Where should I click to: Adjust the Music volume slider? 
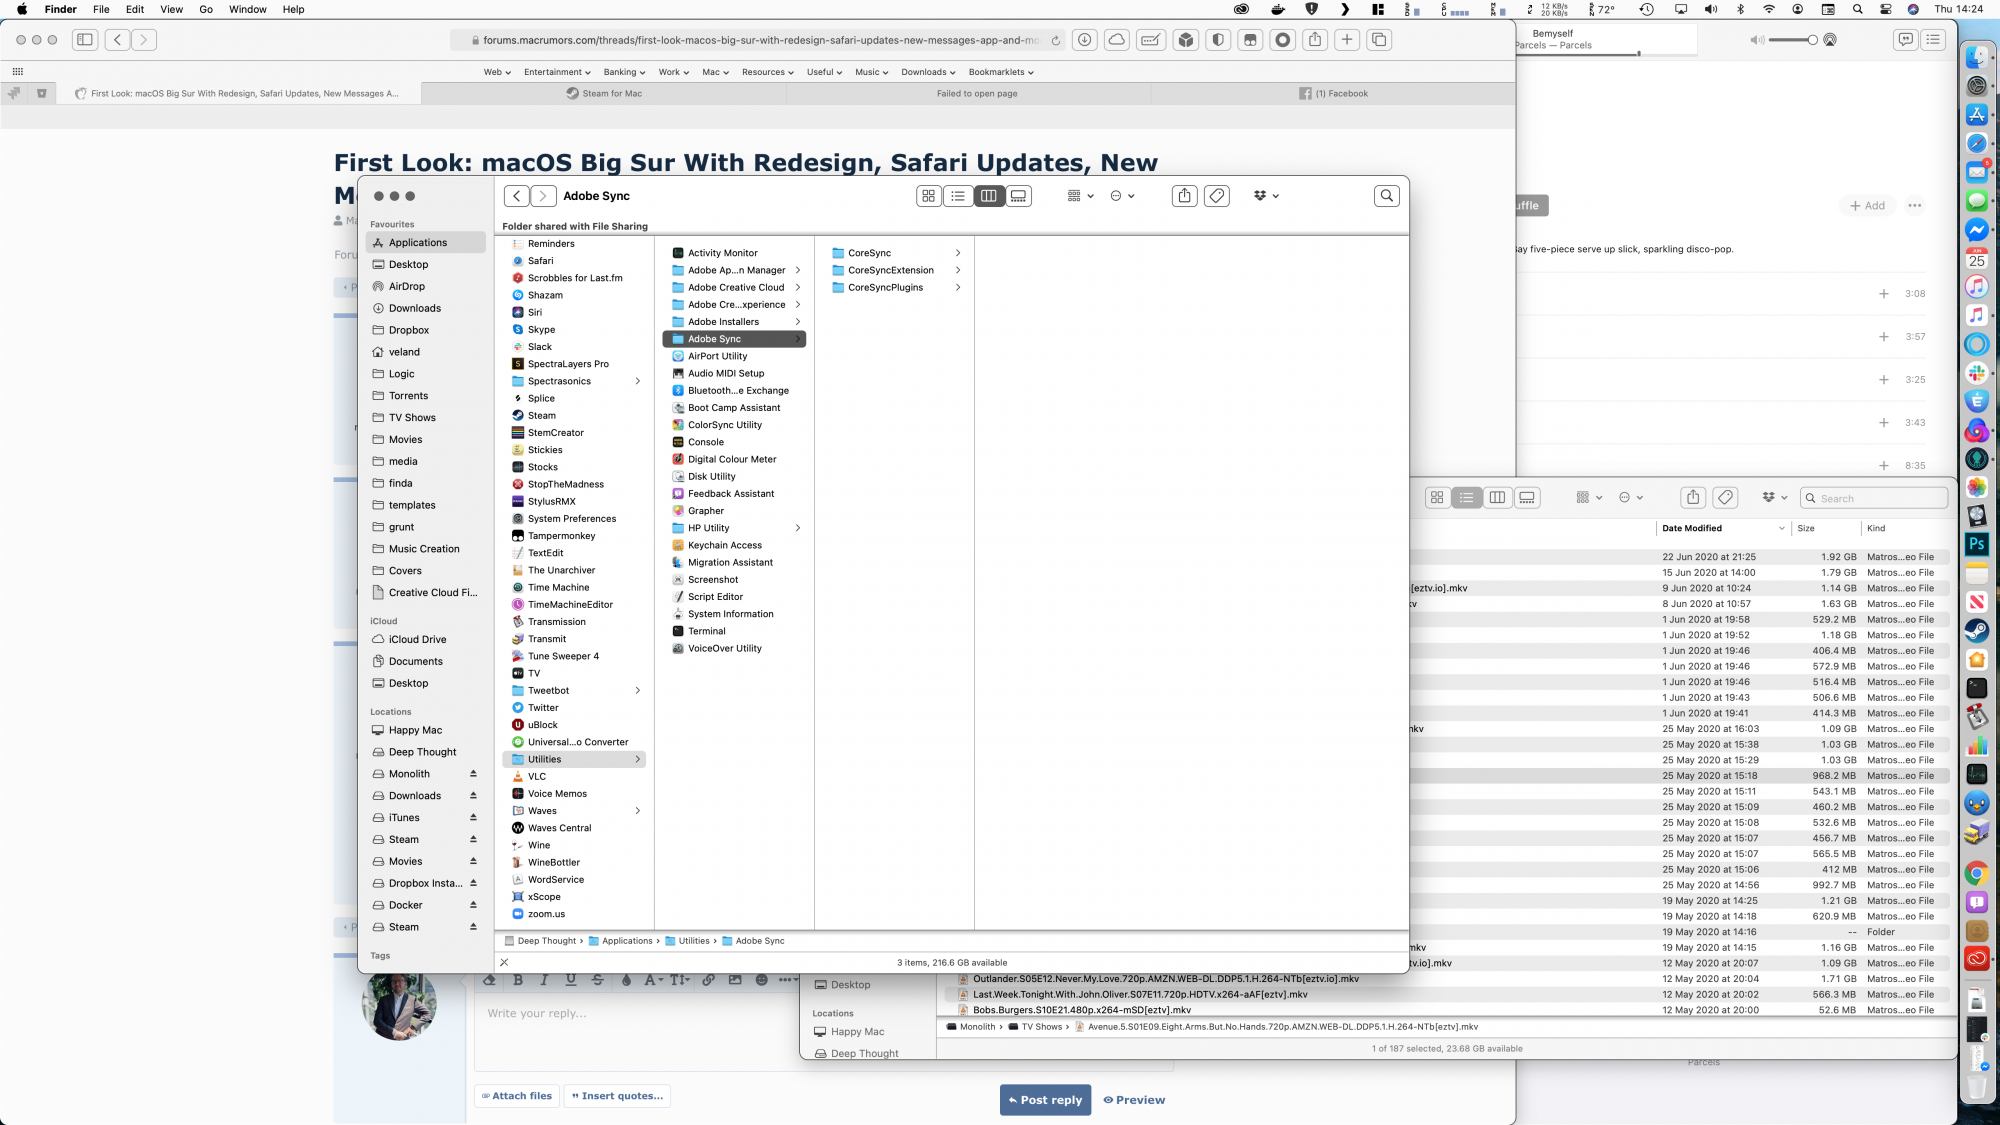(x=1792, y=40)
